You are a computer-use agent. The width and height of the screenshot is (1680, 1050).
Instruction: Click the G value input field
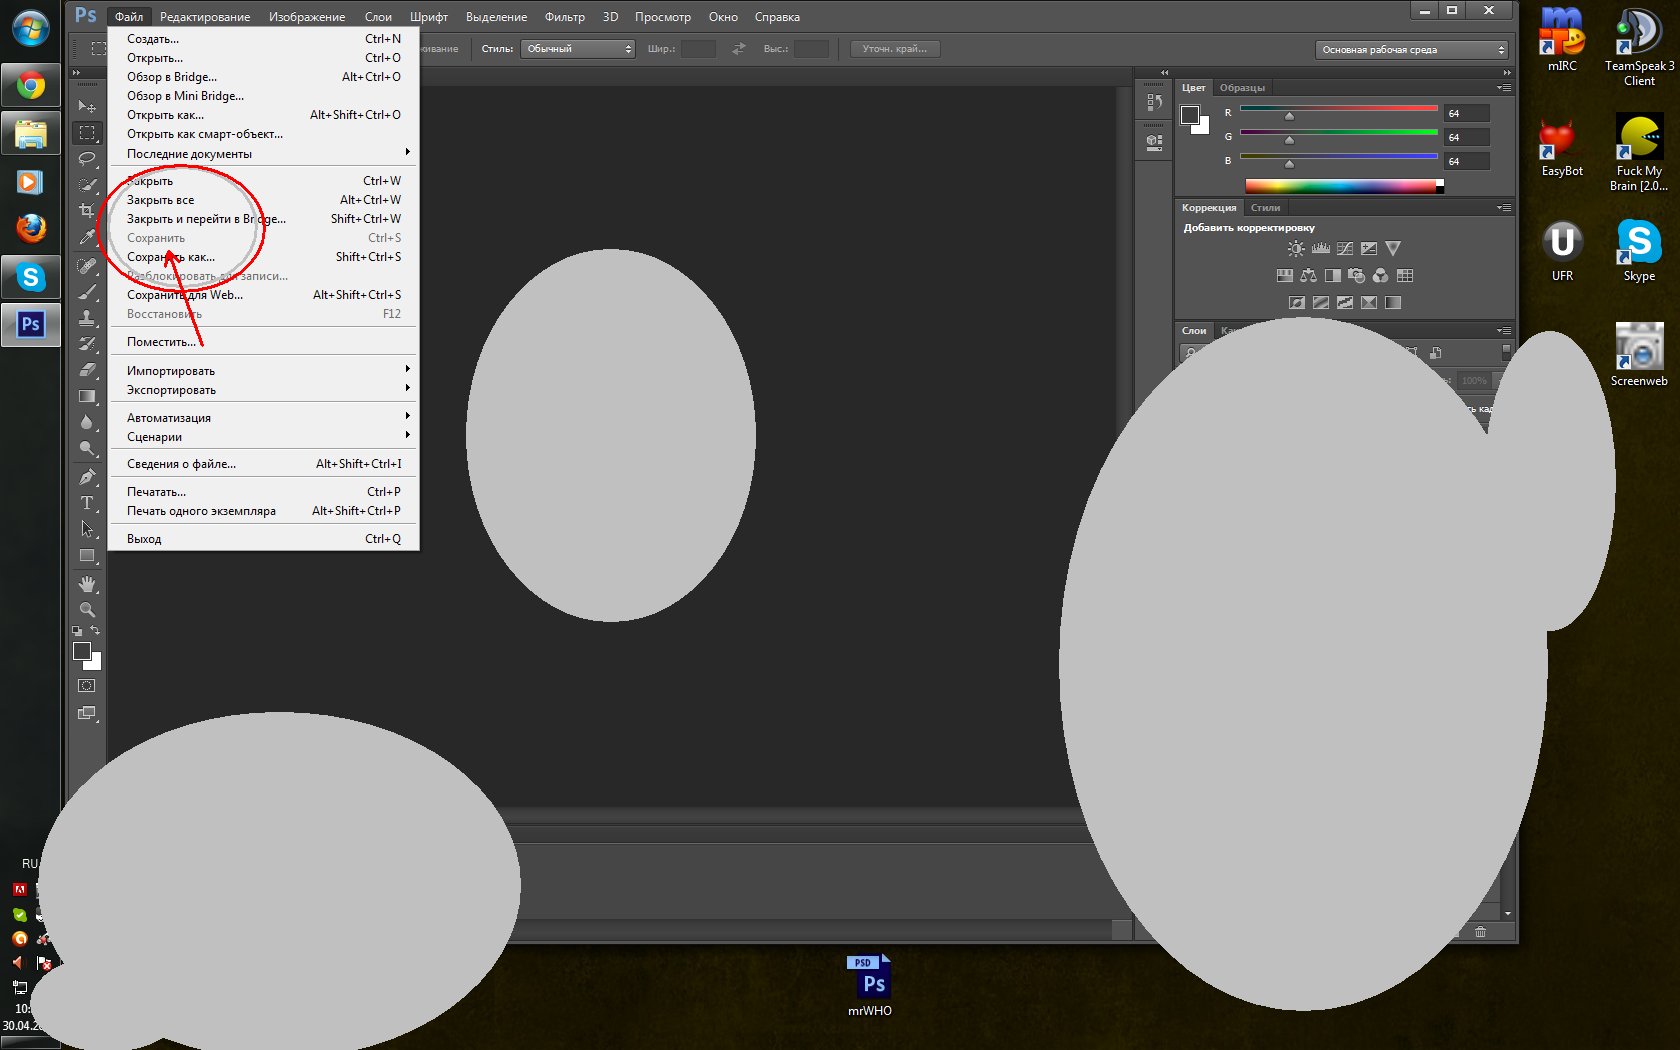pyautogui.click(x=1467, y=137)
